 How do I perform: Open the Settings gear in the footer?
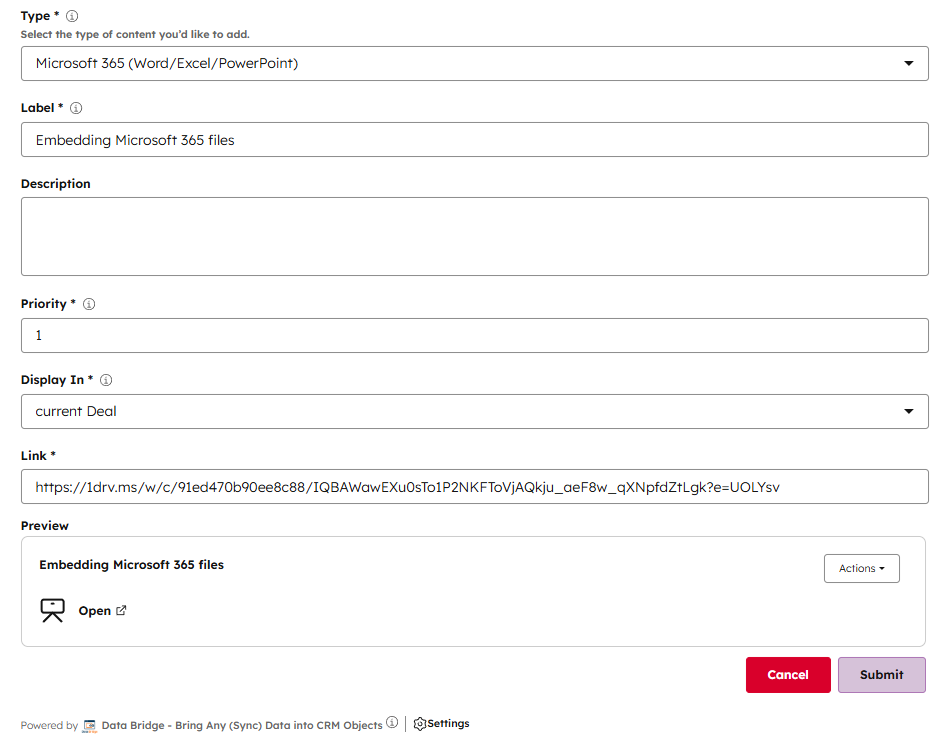coord(441,723)
